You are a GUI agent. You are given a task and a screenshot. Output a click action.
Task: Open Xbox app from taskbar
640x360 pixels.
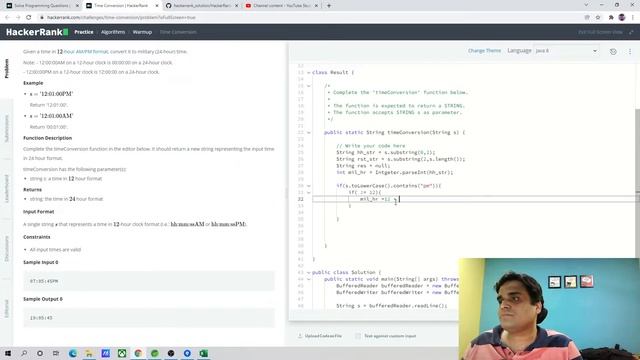(122, 353)
